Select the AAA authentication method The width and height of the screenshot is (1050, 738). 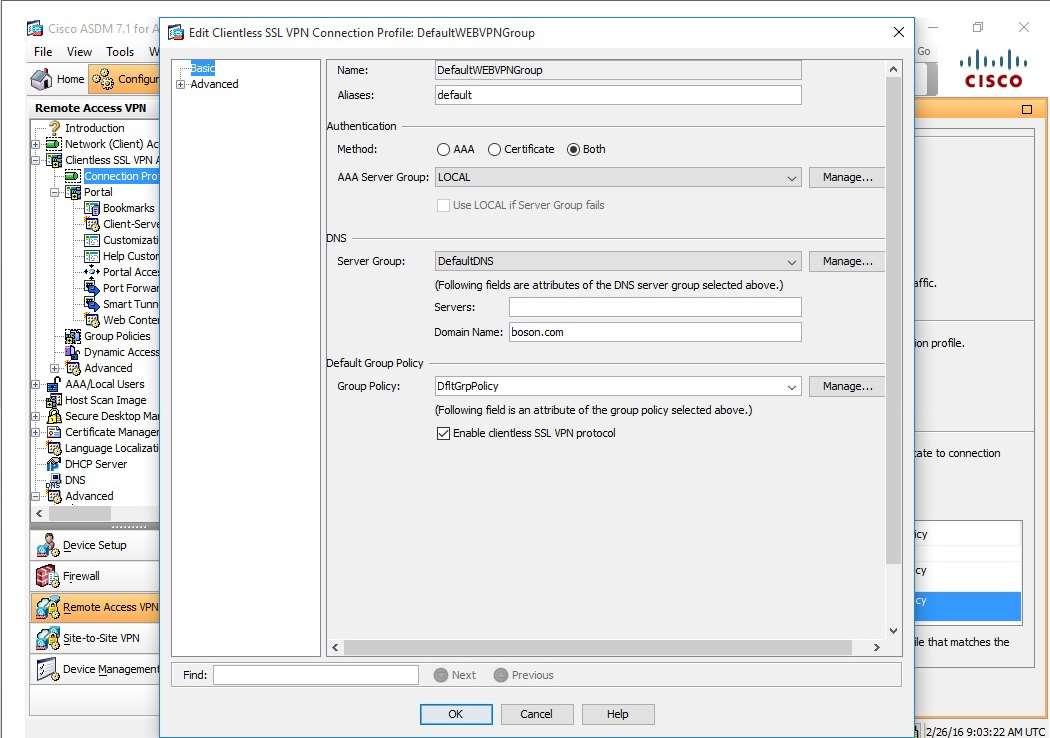[x=443, y=149]
